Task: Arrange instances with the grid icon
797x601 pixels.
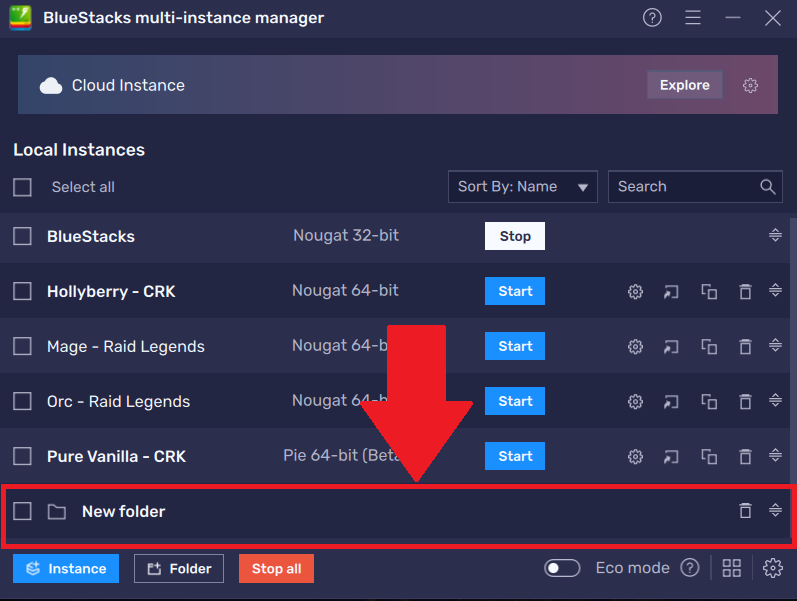Action: (731, 568)
